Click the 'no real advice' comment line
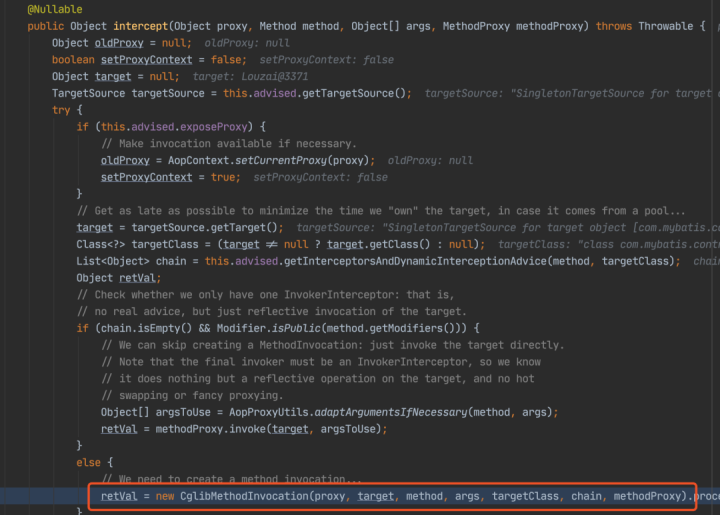This screenshot has height=515, width=720. (x=271, y=312)
